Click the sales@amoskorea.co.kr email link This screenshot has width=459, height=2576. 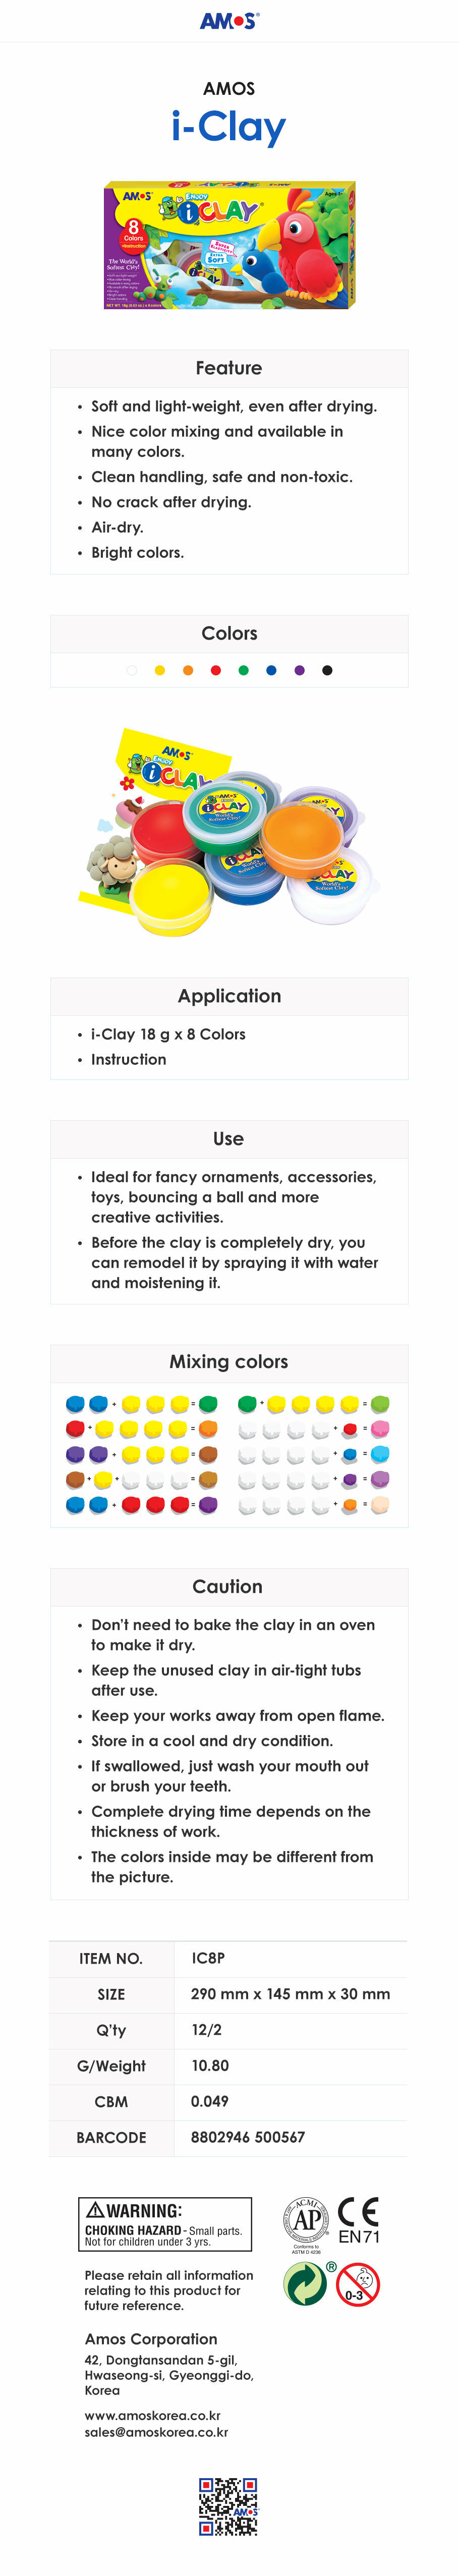pyautogui.click(x=156, y=2432)
